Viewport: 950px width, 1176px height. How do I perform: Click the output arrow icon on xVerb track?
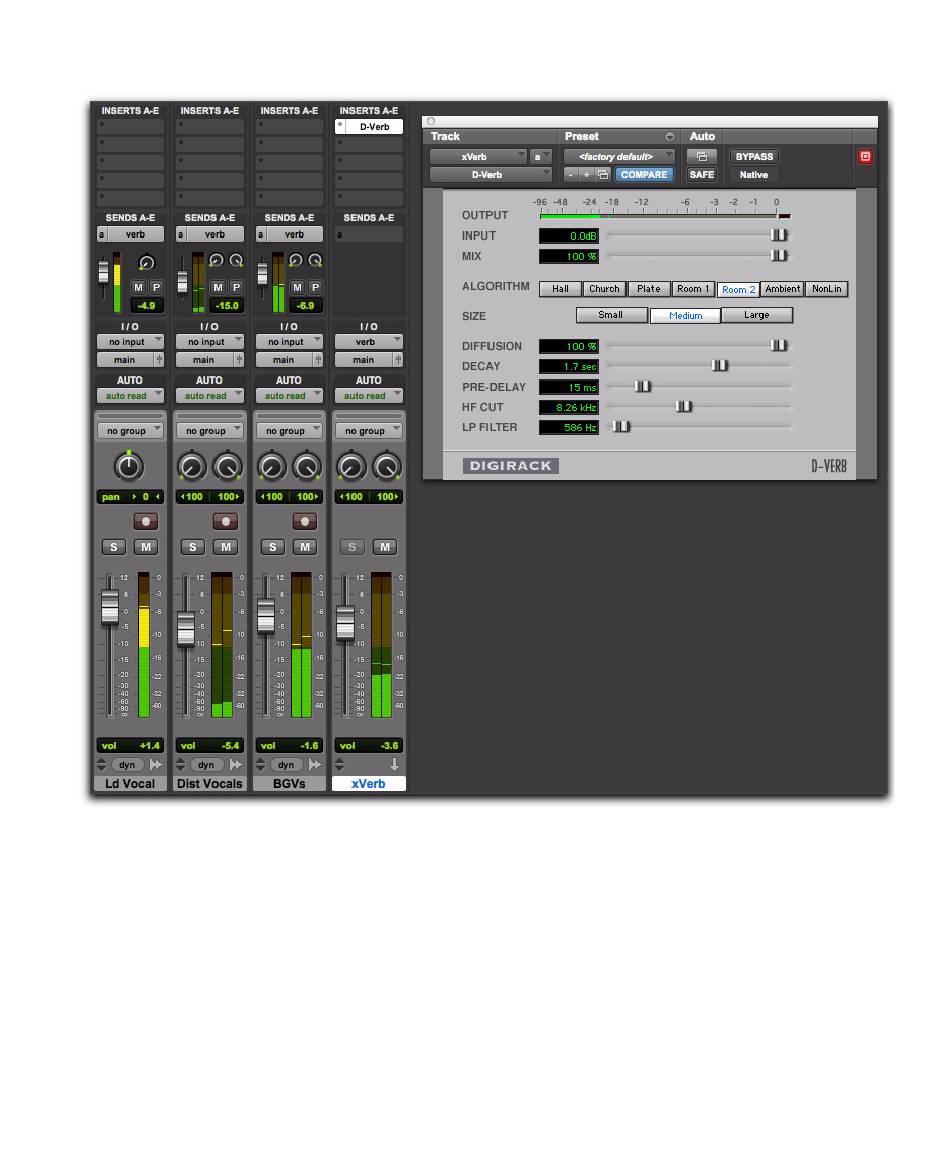click(x=394, y=765)
